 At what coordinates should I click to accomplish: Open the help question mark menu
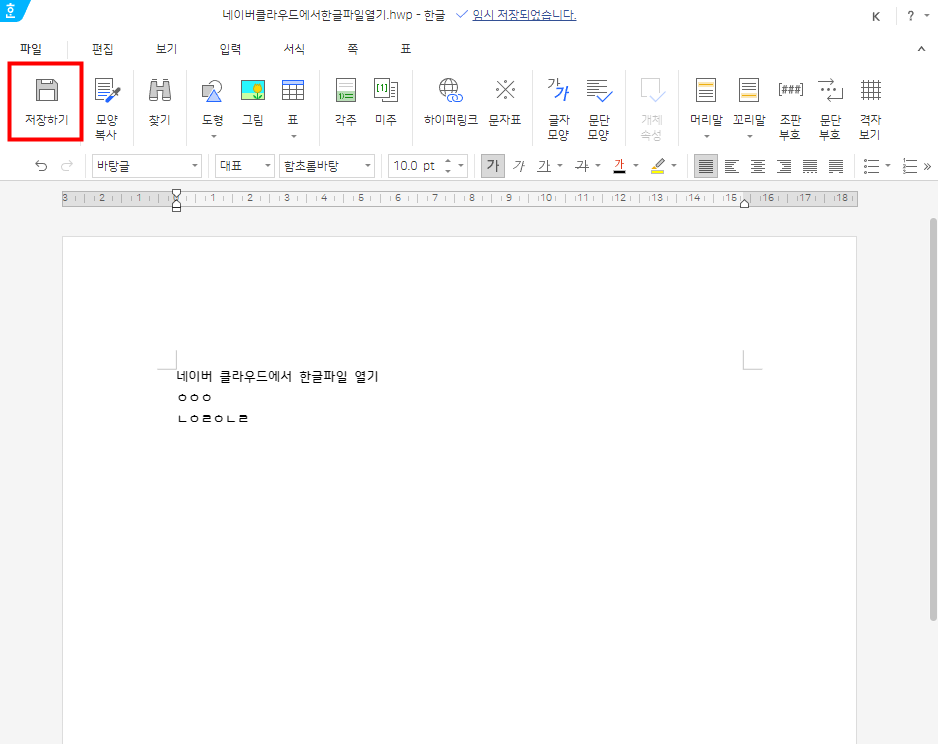tap(910, 16)
